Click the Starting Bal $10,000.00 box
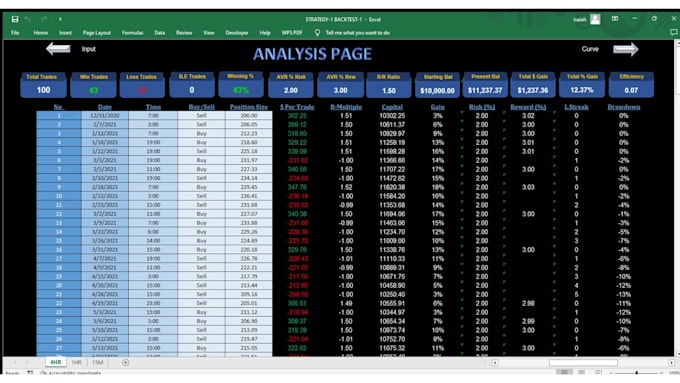 coord(437,86)
